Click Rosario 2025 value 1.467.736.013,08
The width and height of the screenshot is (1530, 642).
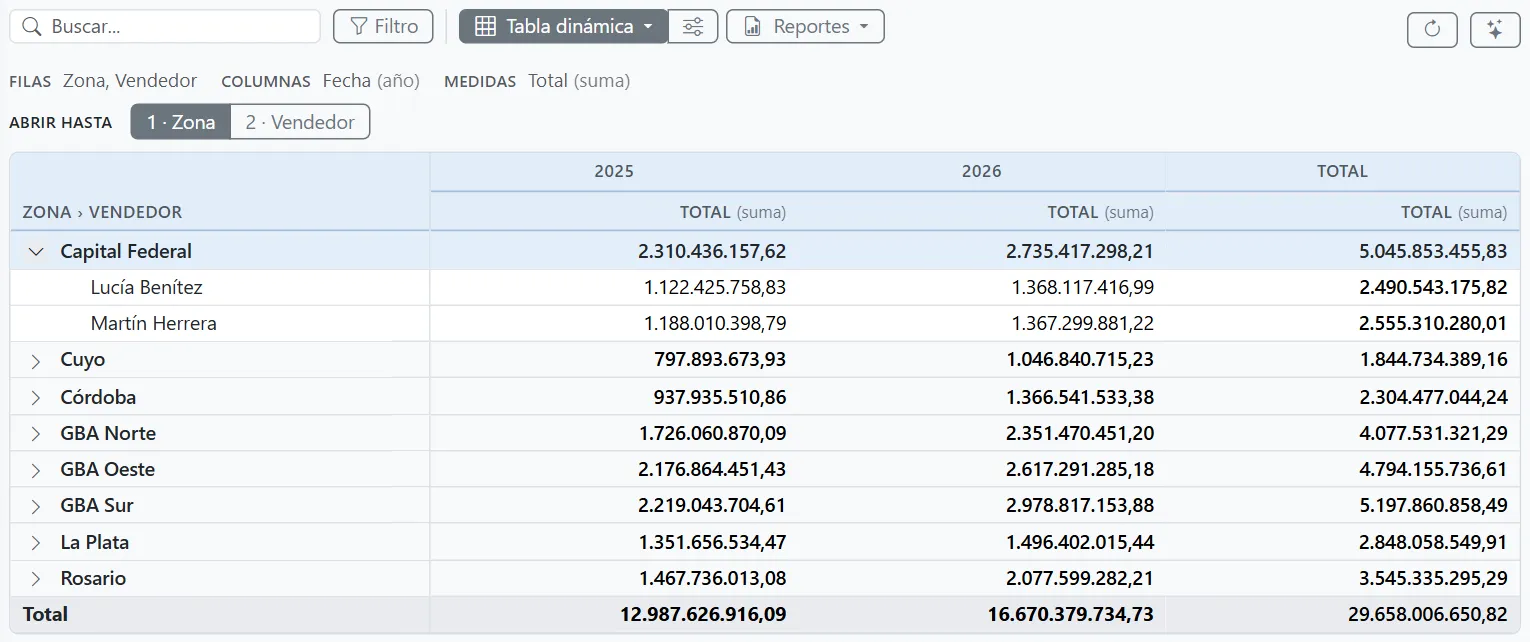[x=712, y=579]
